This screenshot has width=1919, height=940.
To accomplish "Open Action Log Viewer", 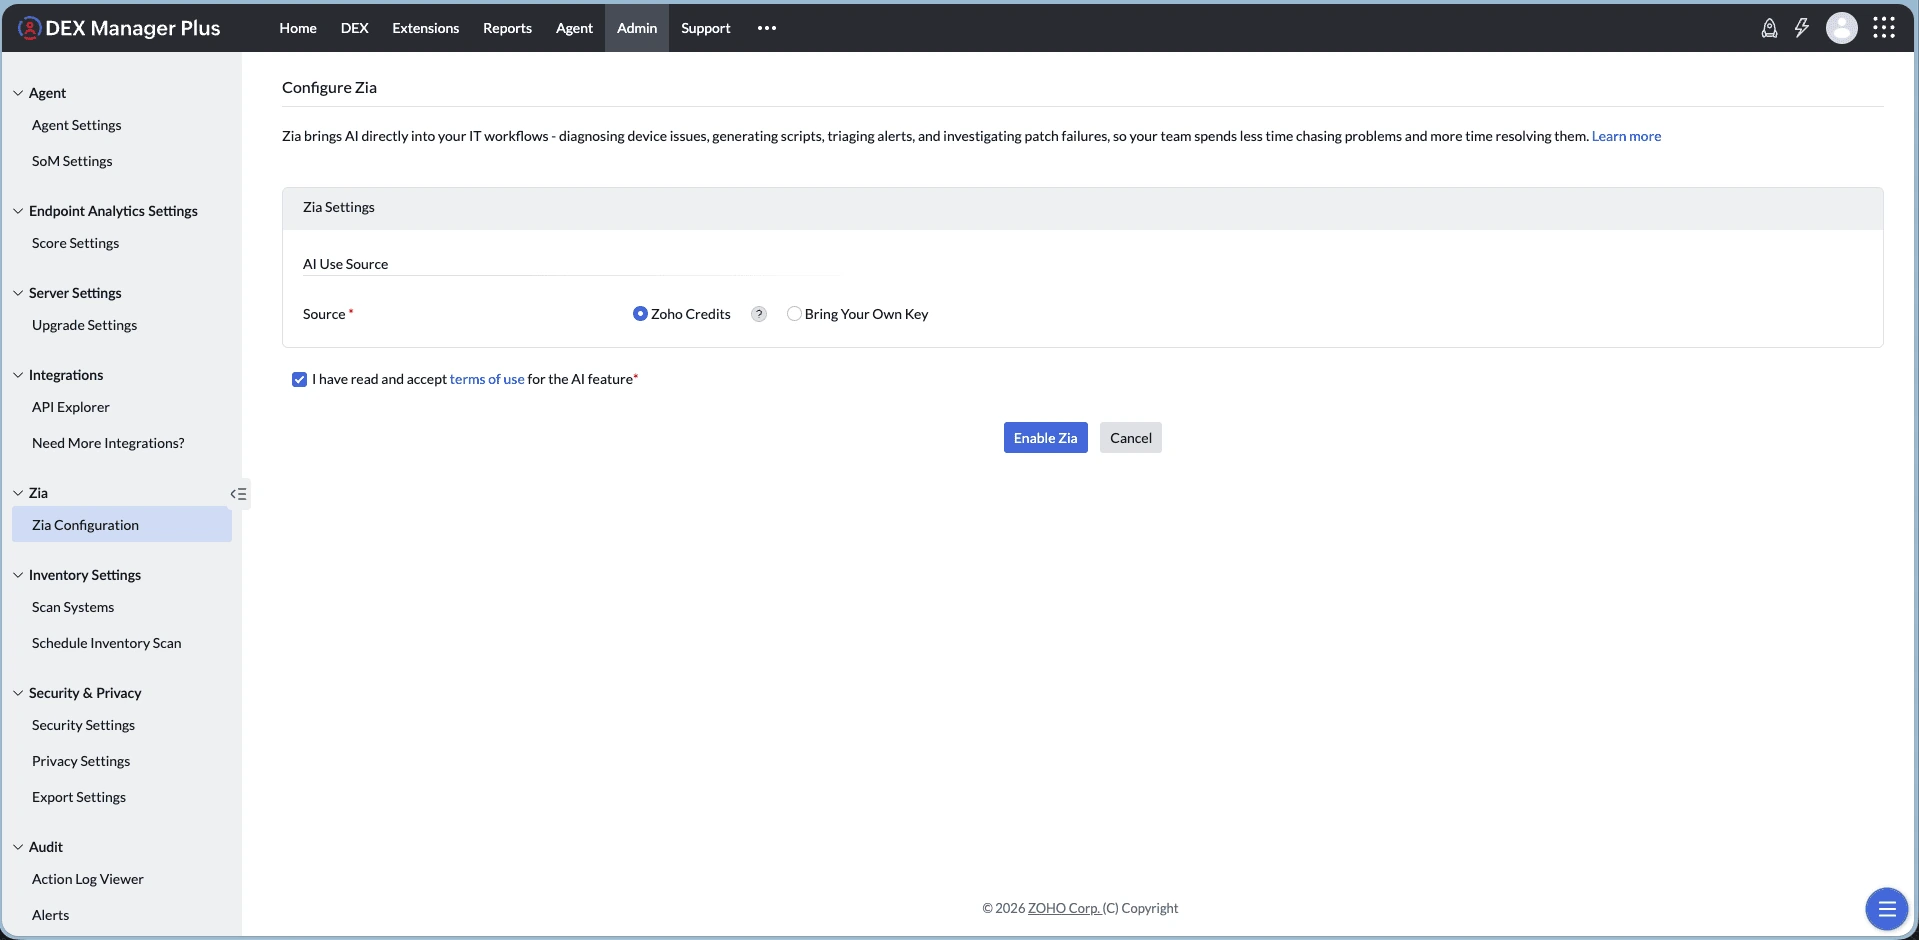I will coord(88,879).
